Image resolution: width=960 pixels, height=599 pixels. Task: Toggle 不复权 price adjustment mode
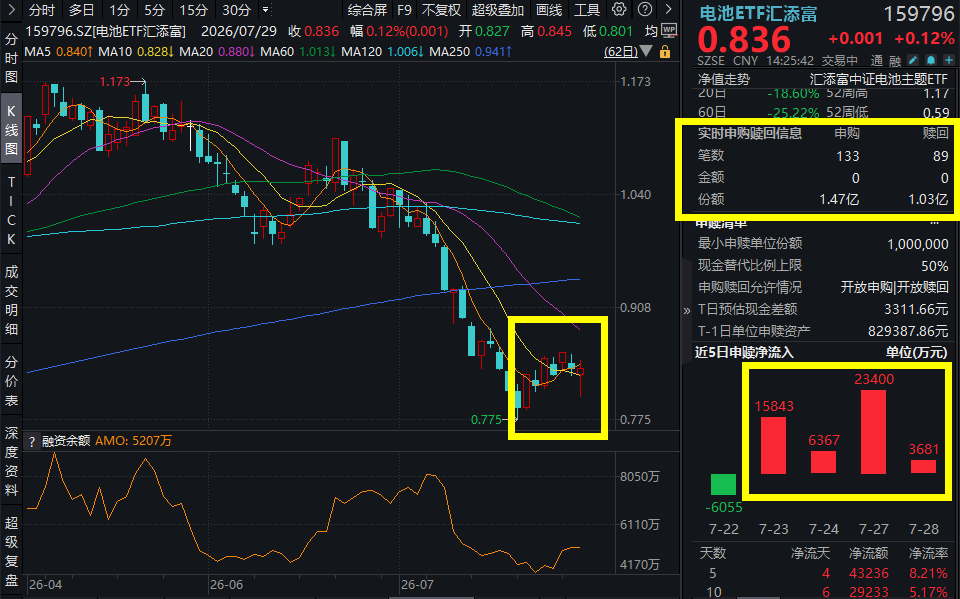pos(441,10)
